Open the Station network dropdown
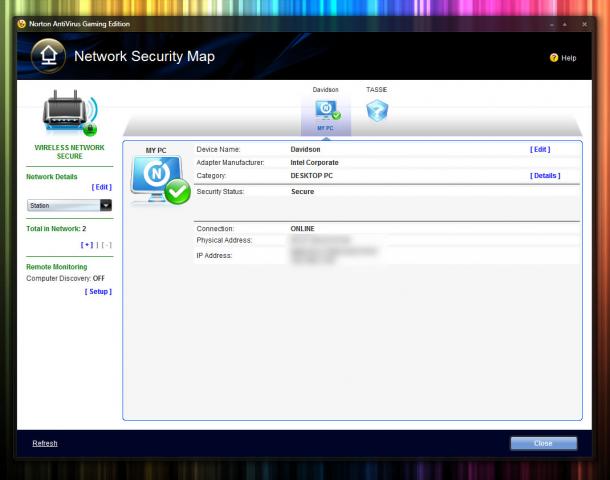 (x=69, y=205)
